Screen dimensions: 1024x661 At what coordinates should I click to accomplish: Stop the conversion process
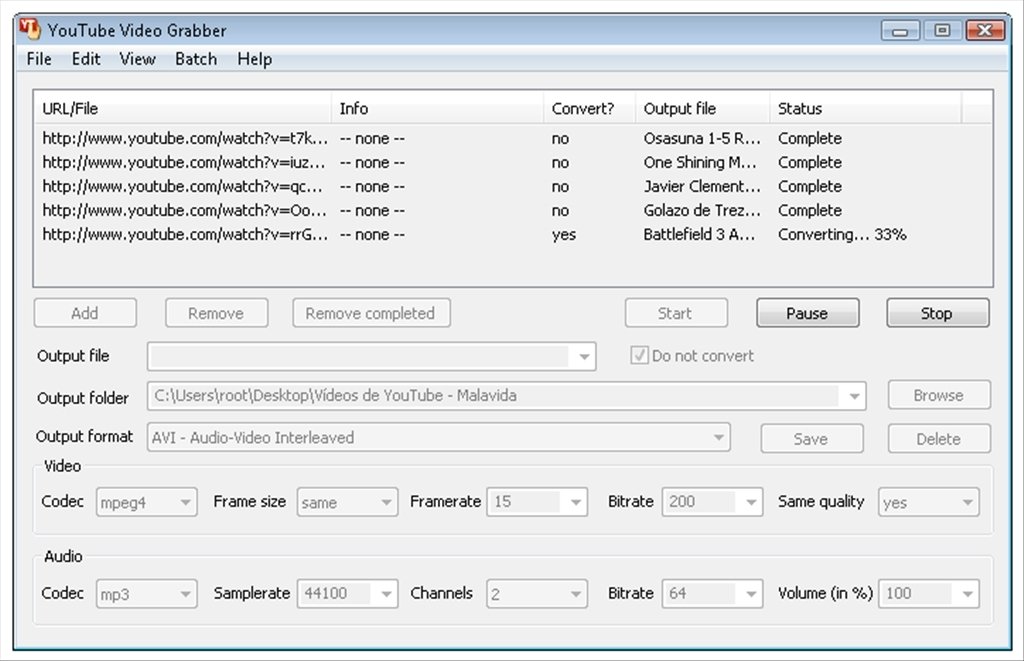click(937, 313)
